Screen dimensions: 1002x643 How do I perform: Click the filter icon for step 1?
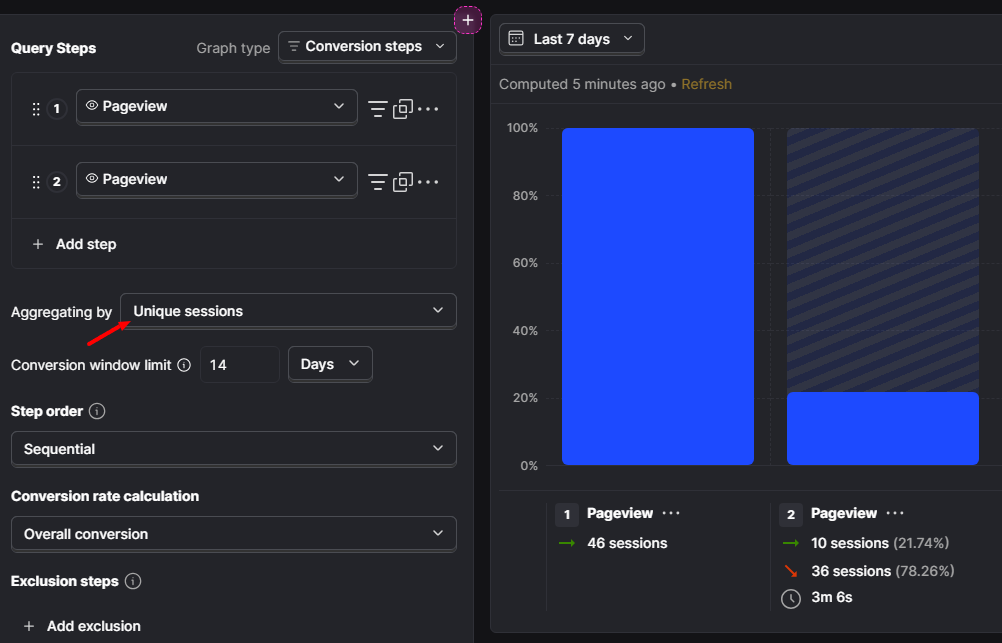377,109
